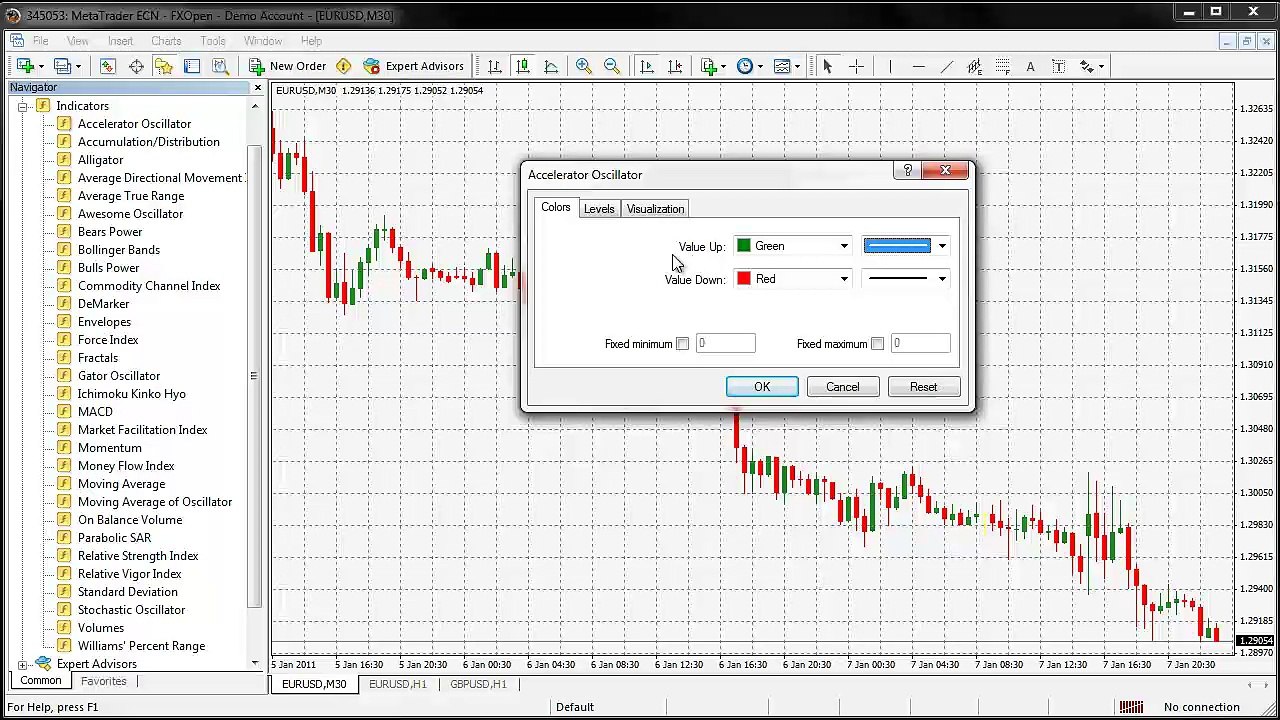Select the Text Label tool
Image resolution: width=1280 pixels, height=720 pixels.
[1058, 66]
